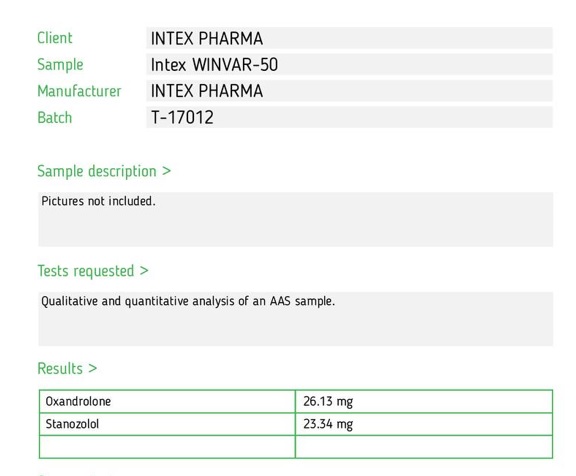Select the Sample field Intex WINVAR-50
The width and height of the screenshot is (576, 476).
click(349, 64)
